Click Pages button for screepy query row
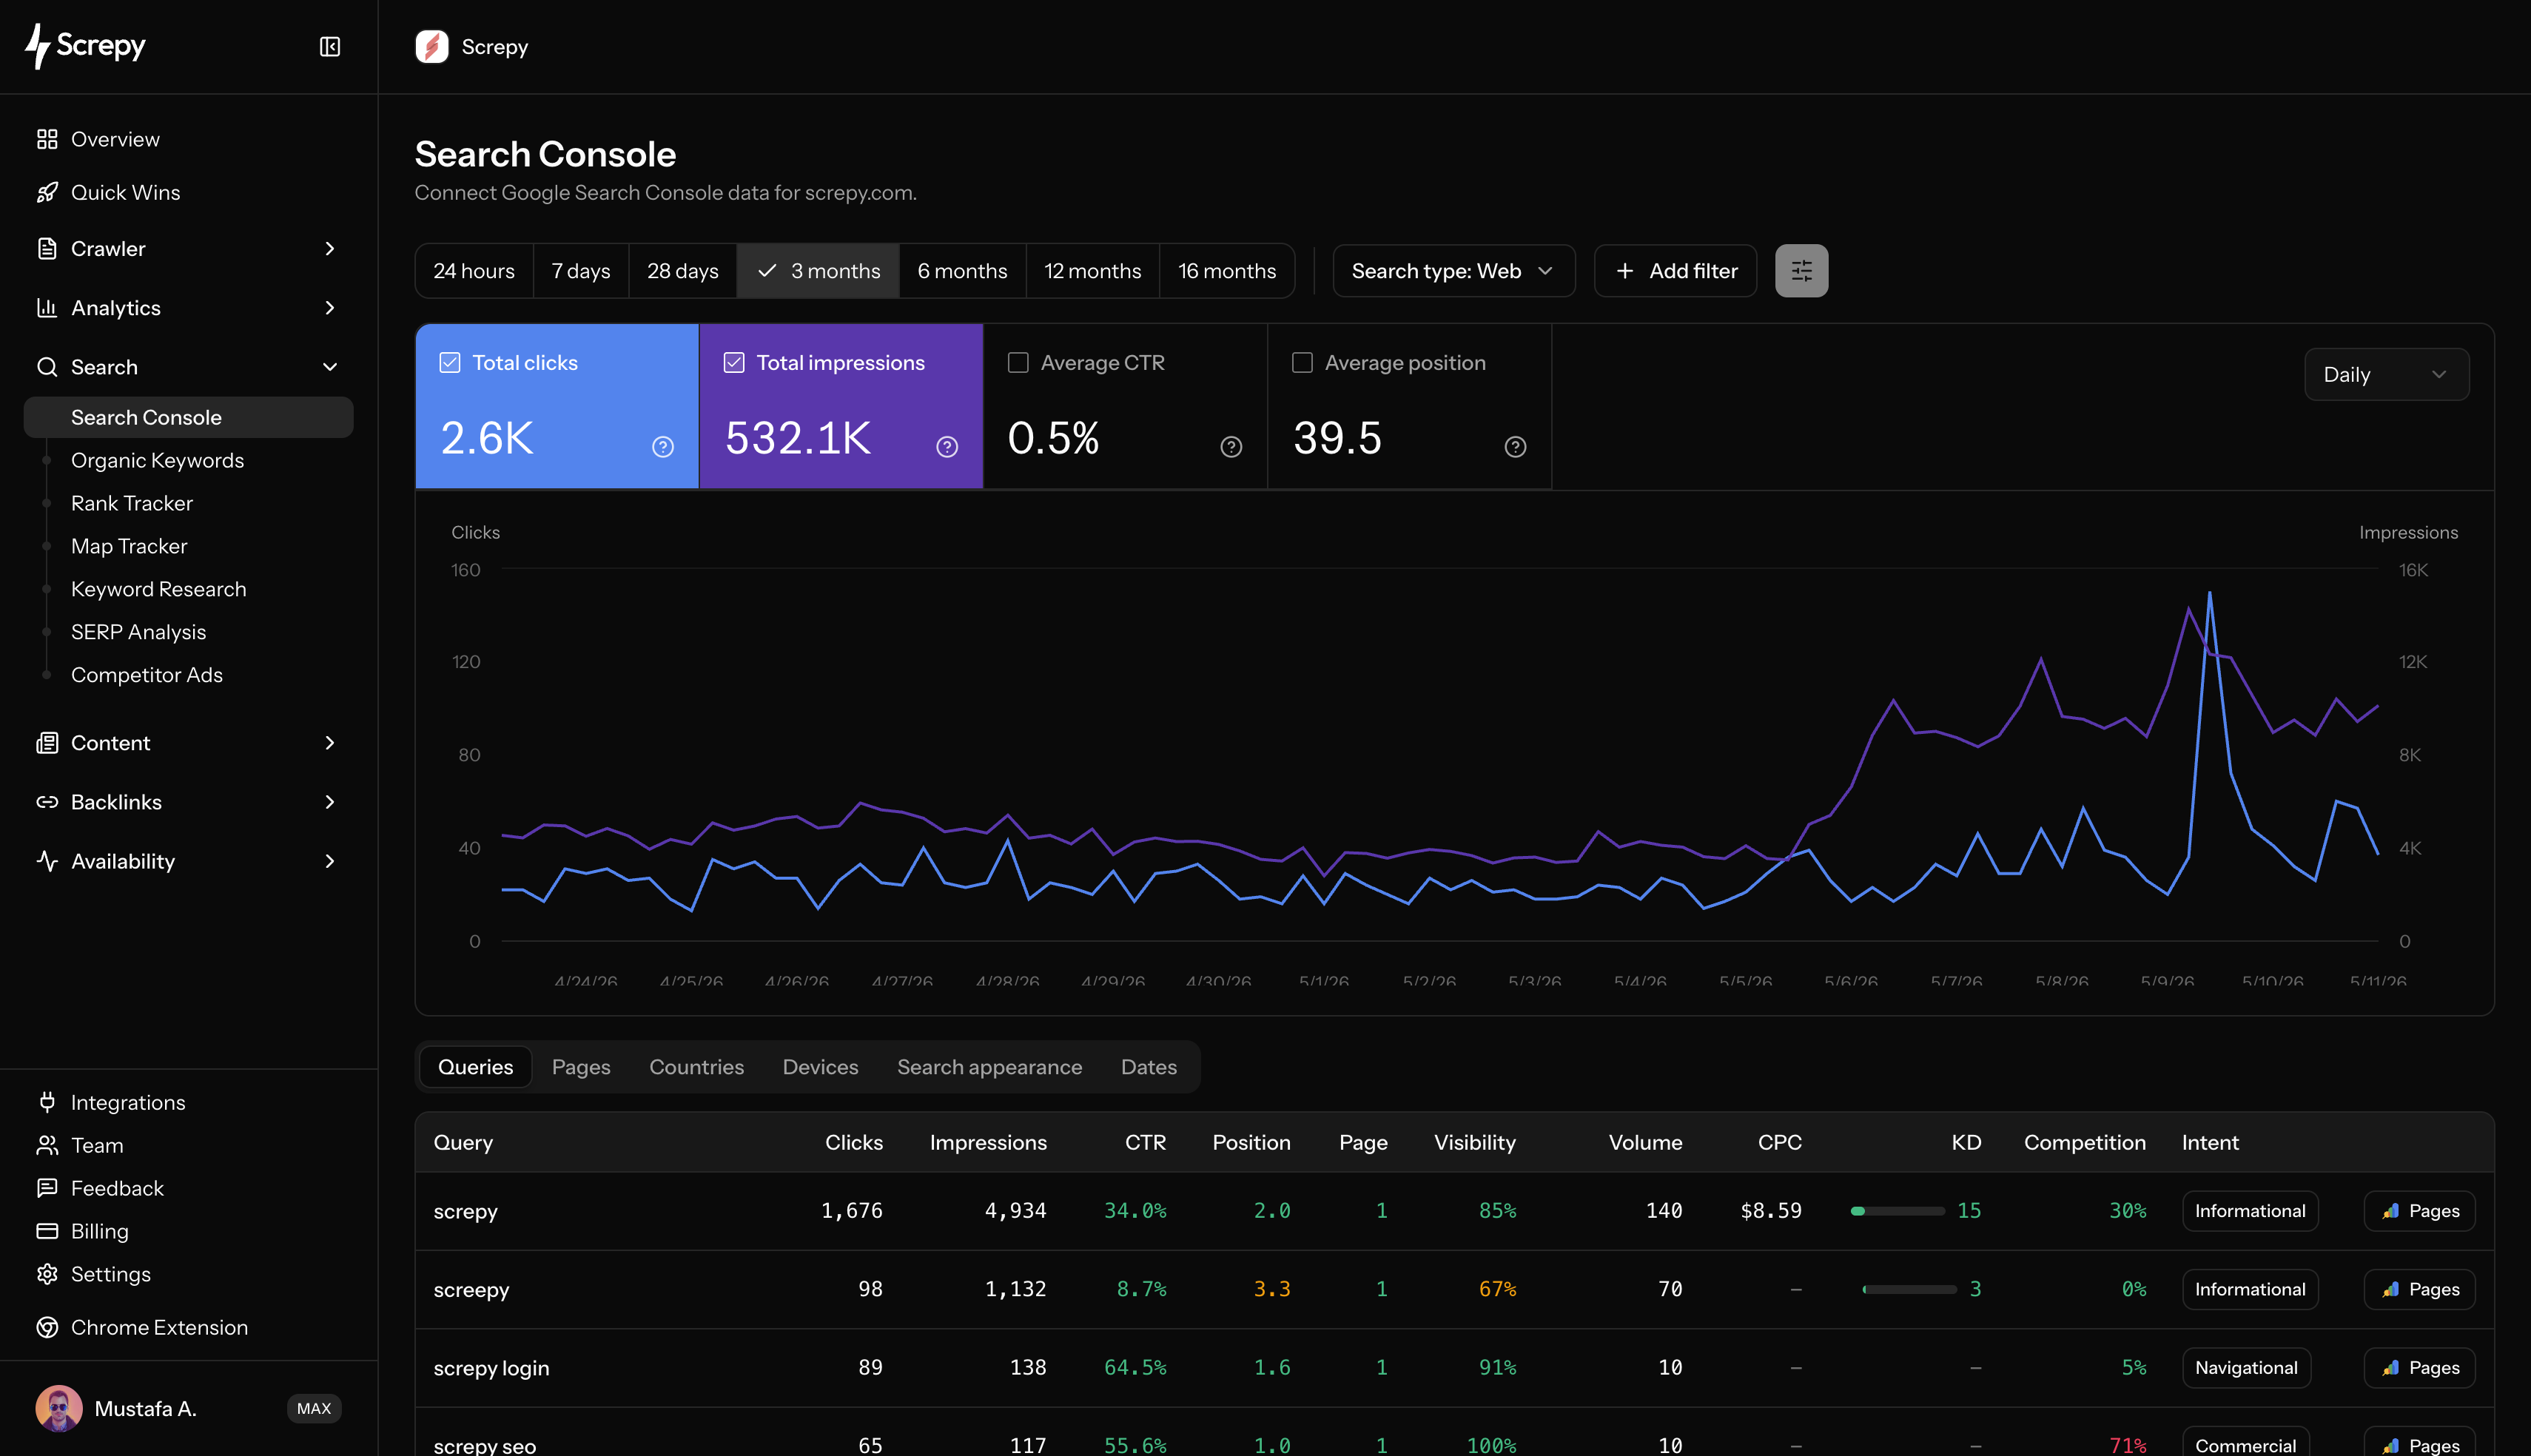 point(2419,1289)
